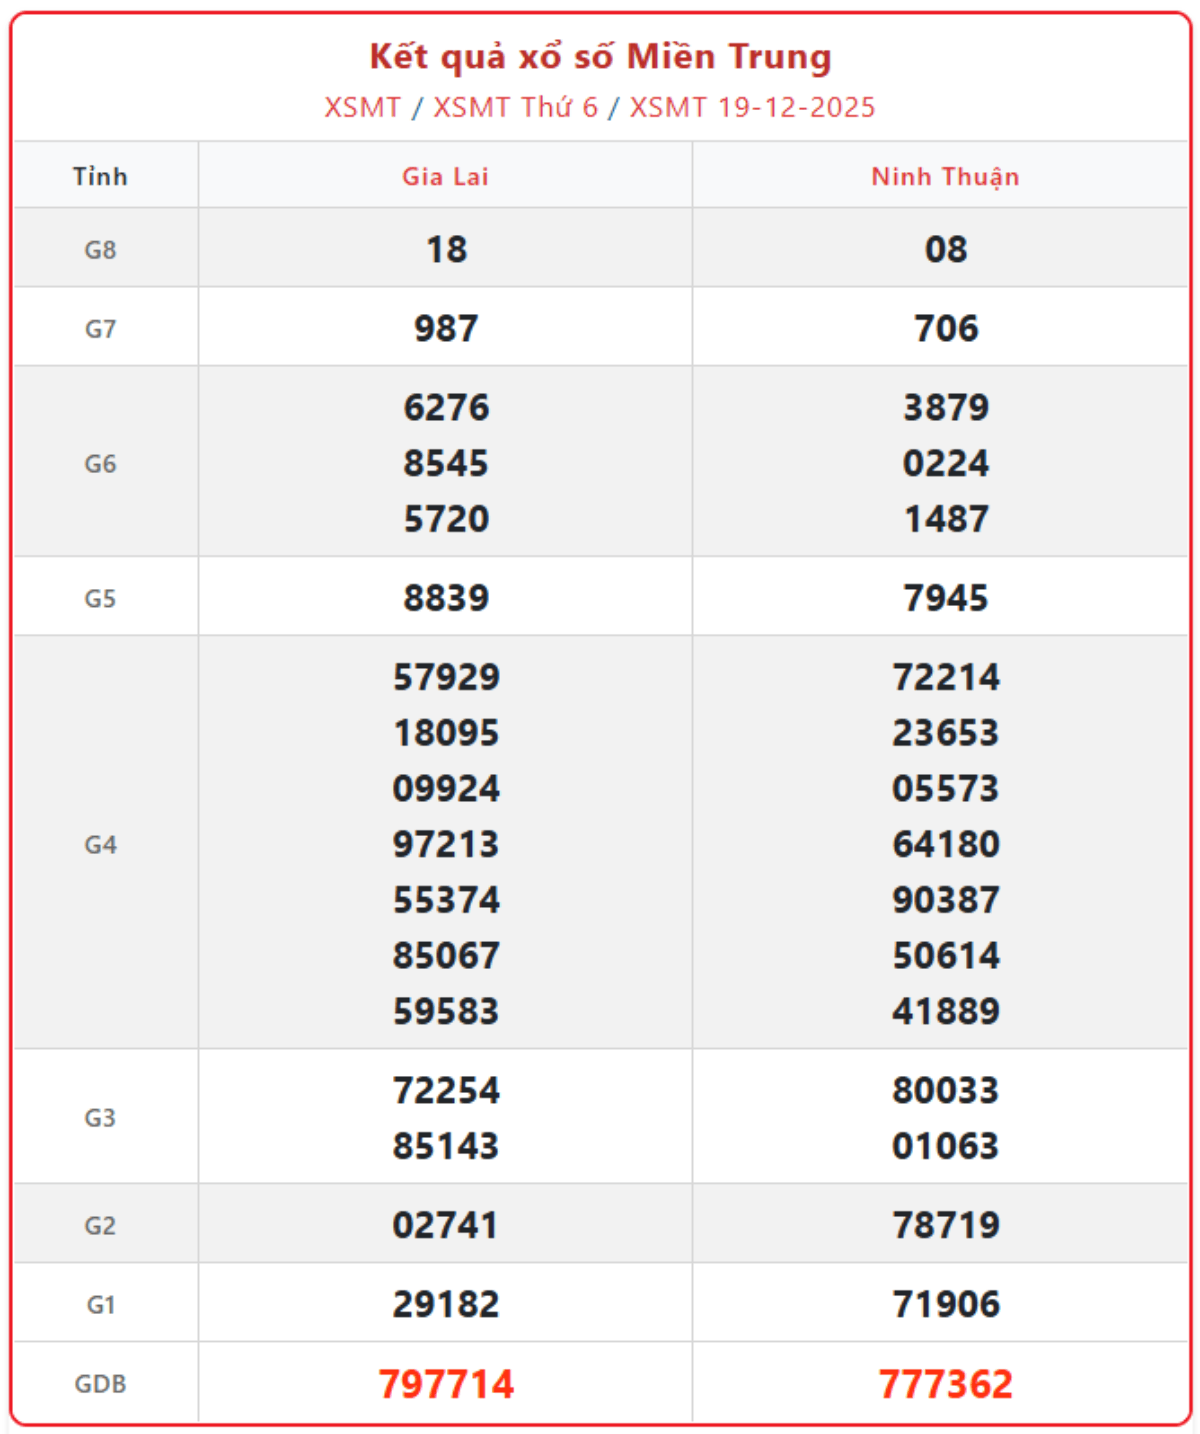Click Ninh Thuận G5 number 7945
This screenshot has width=1200, height=1434.
click(946, 598)
